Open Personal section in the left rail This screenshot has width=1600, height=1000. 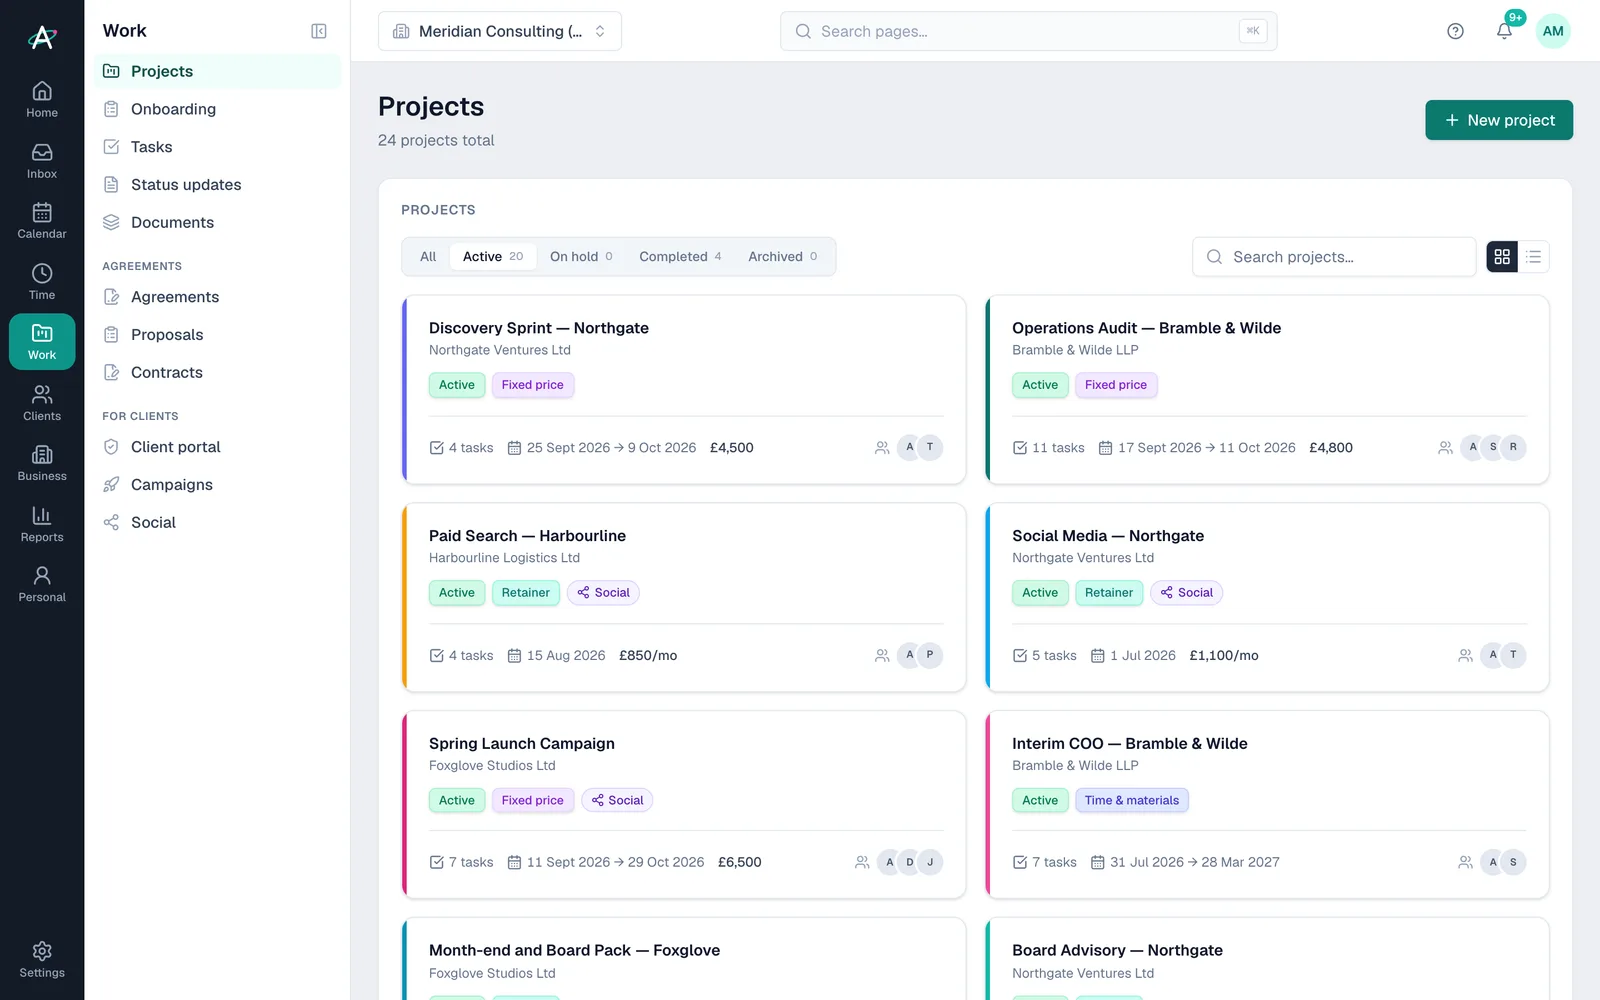[42, 584]
